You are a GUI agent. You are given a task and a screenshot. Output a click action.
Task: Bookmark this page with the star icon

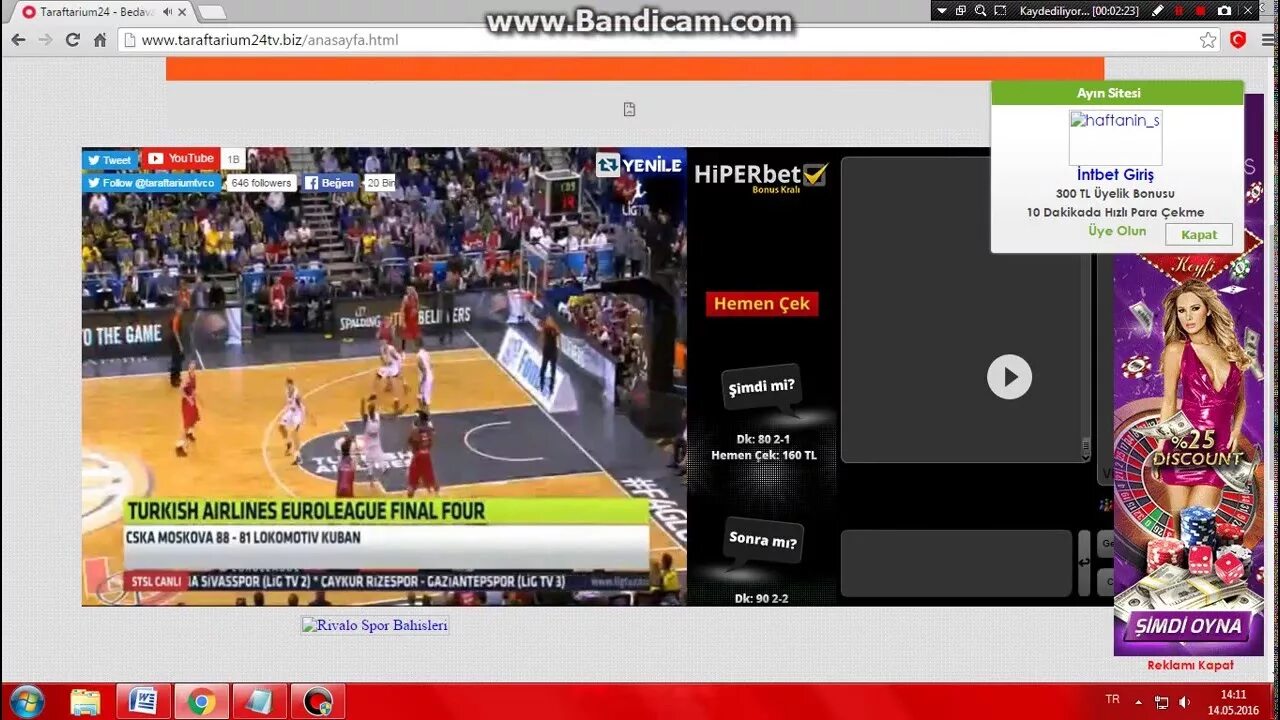(1208, 40)
